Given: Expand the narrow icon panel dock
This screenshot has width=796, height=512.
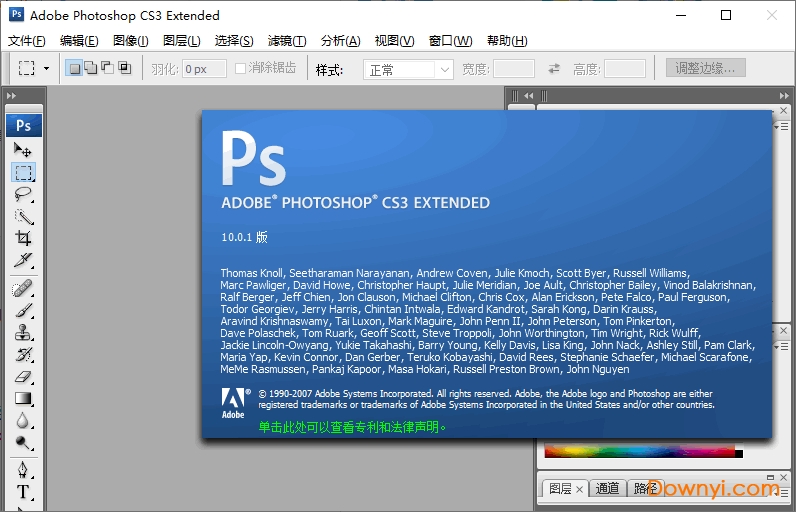Looking at the screenshot, I should [528, 95].
